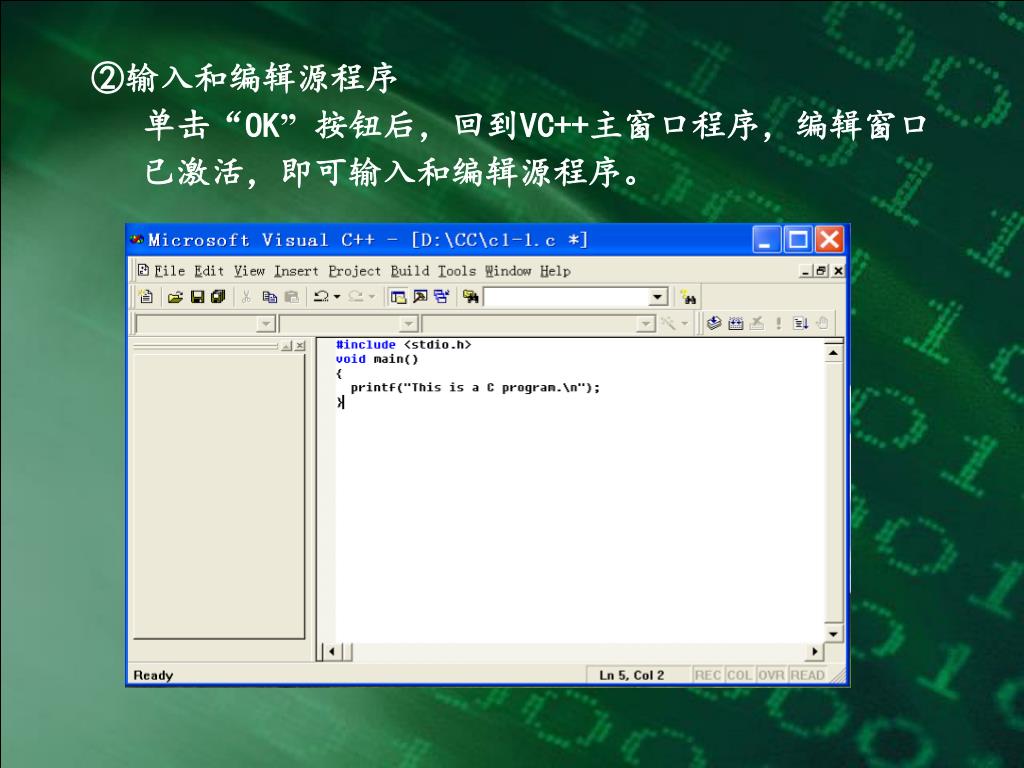Toggle the Workspace window icon
The image size is (1024, 768).
click(x=398, y=297)
